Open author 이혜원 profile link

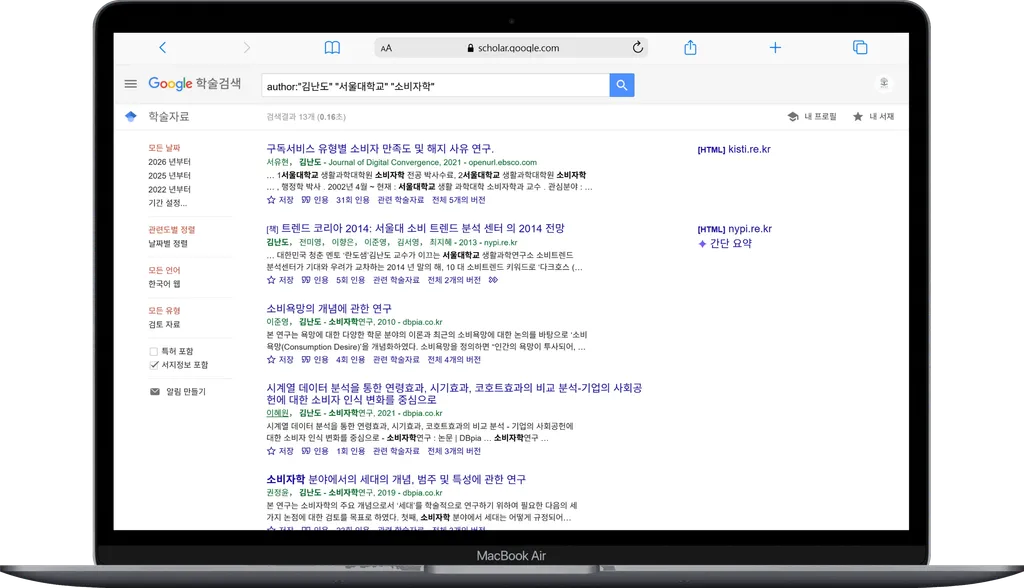click(x=278, y=414)
